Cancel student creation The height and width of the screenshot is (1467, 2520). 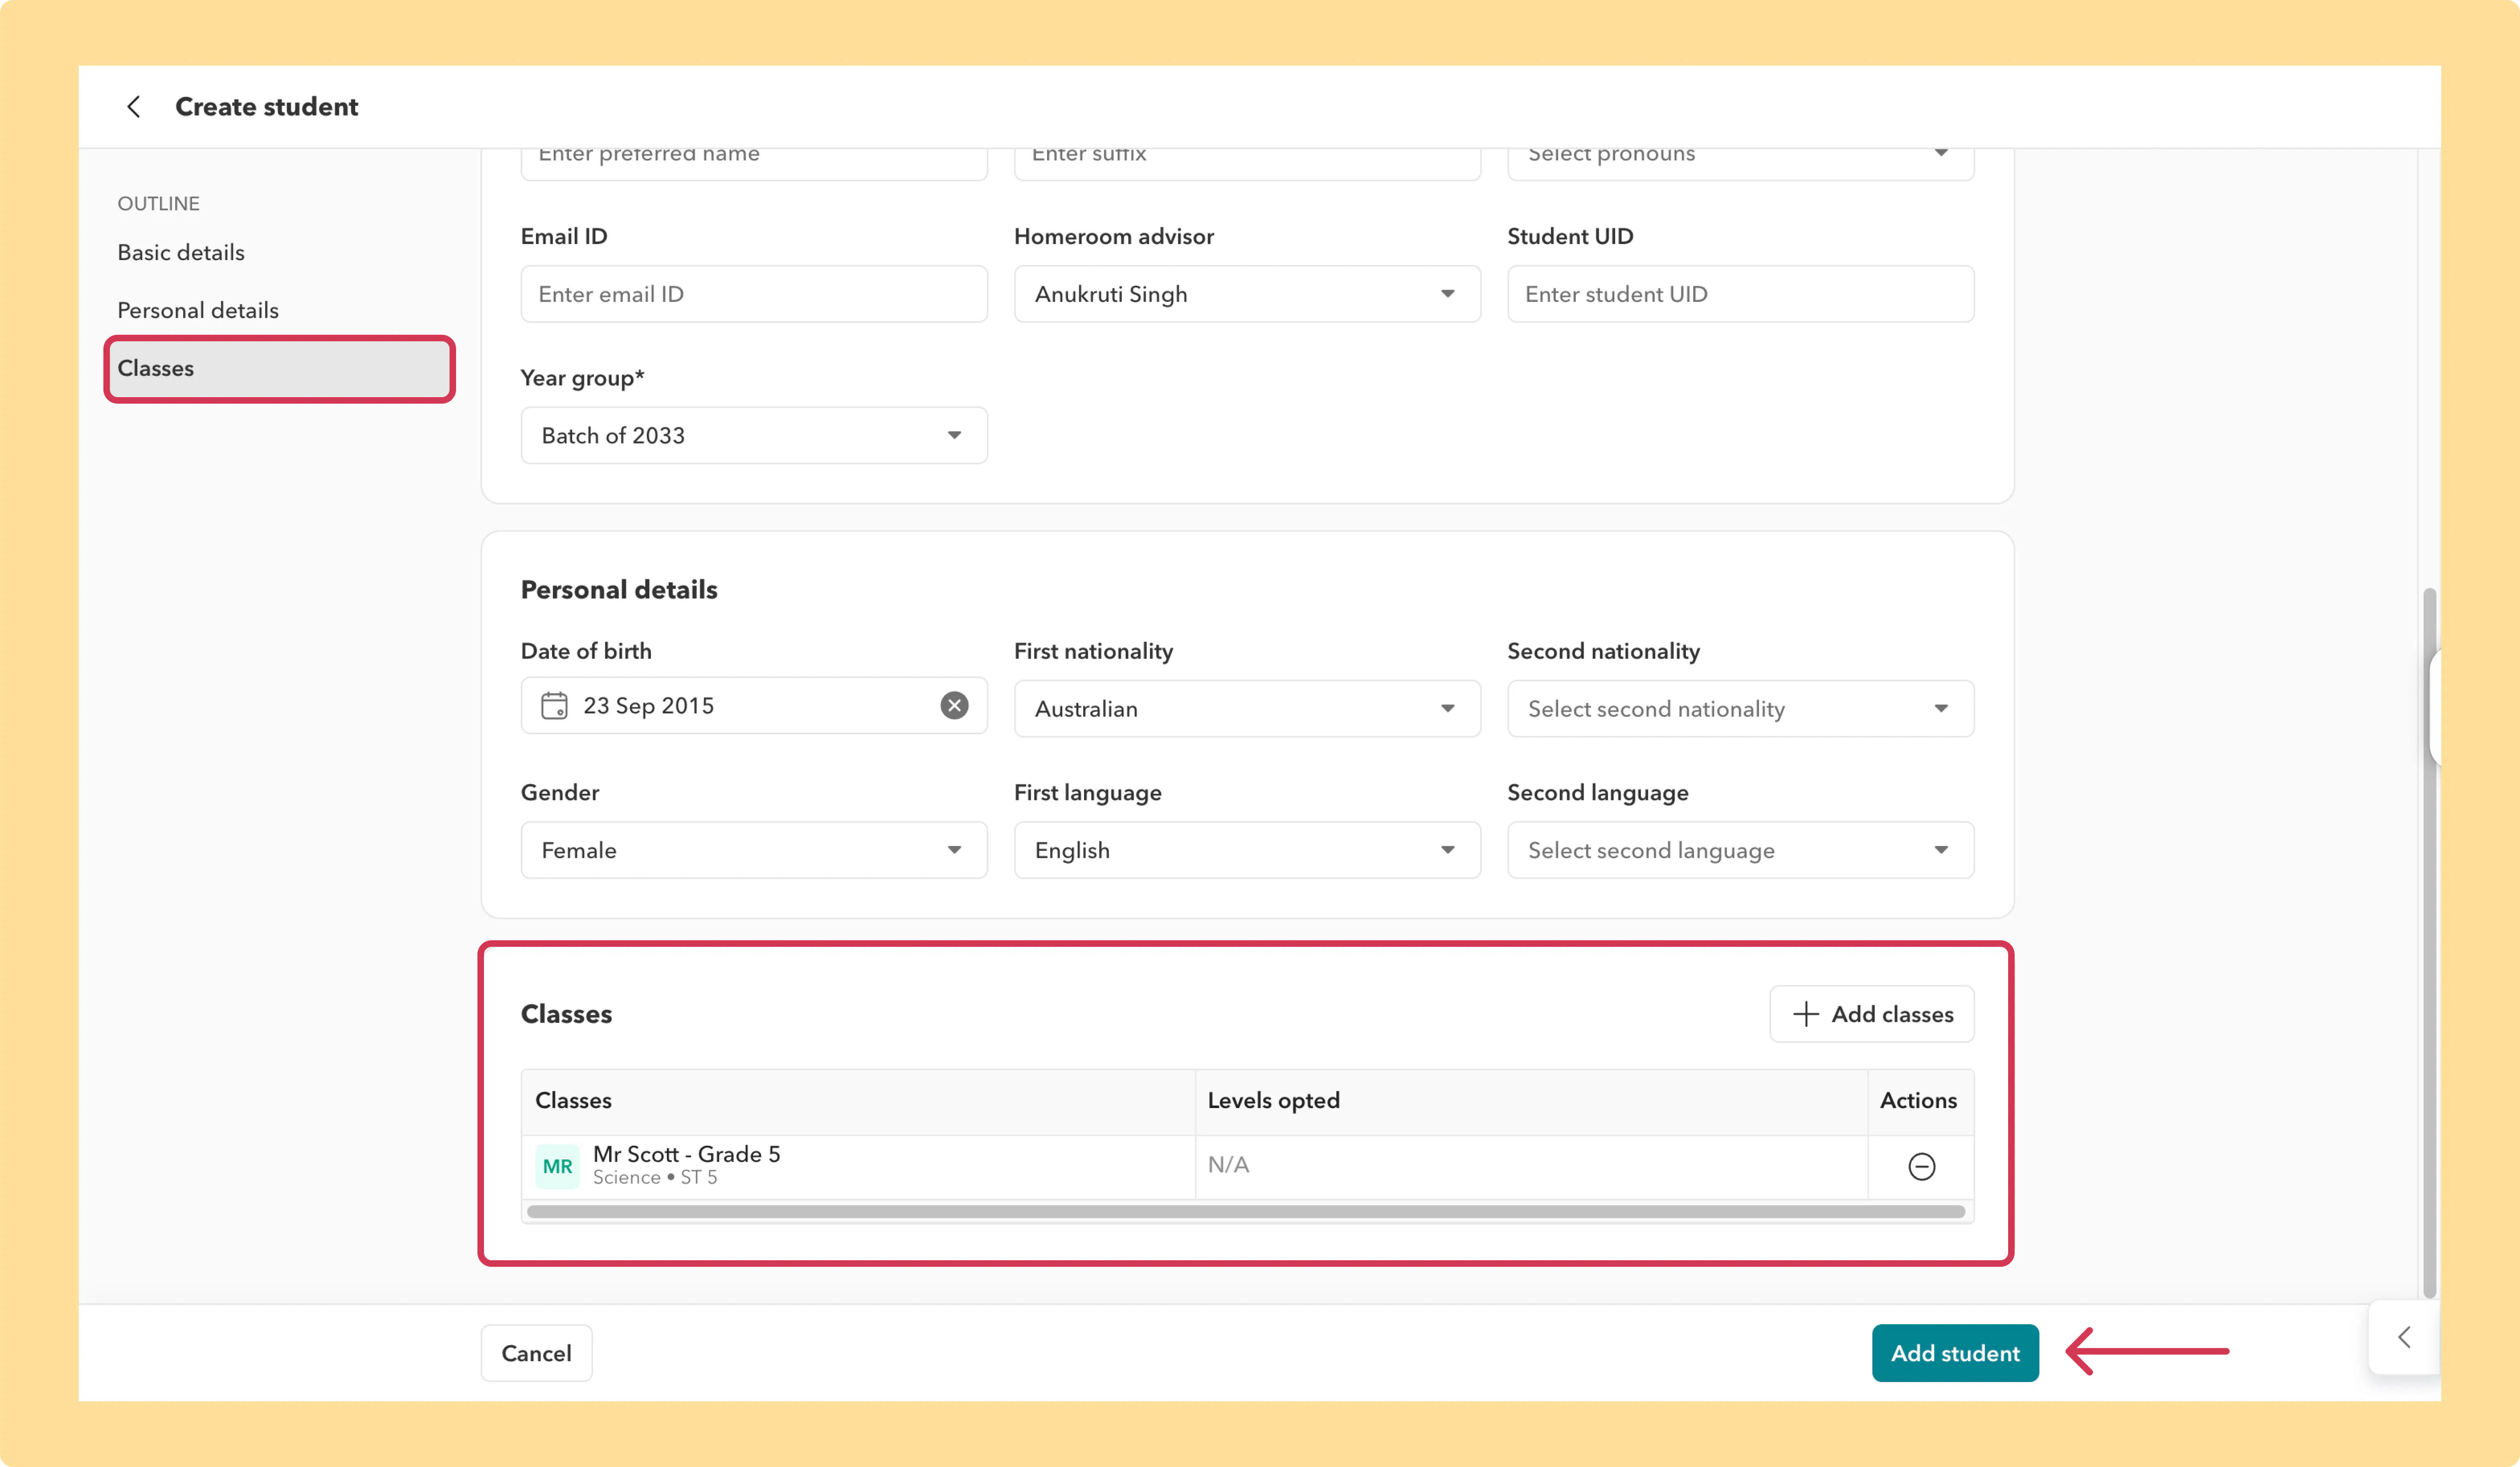point(536,1353)
